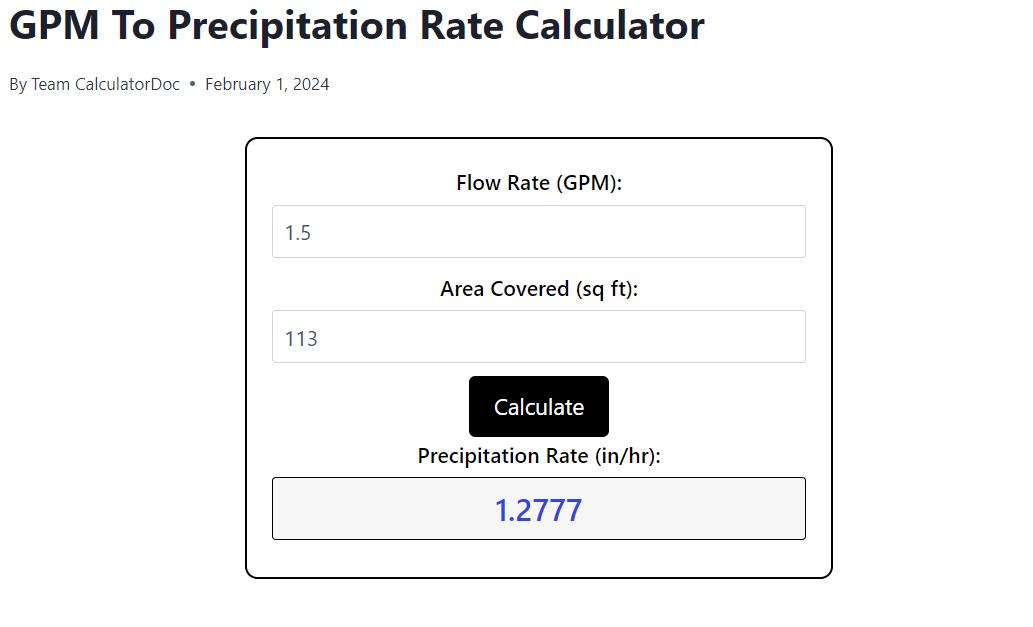Click the Precipitation Rate (in/hr) label
Screen dimensions: 1033x627
tap(538, 456)
